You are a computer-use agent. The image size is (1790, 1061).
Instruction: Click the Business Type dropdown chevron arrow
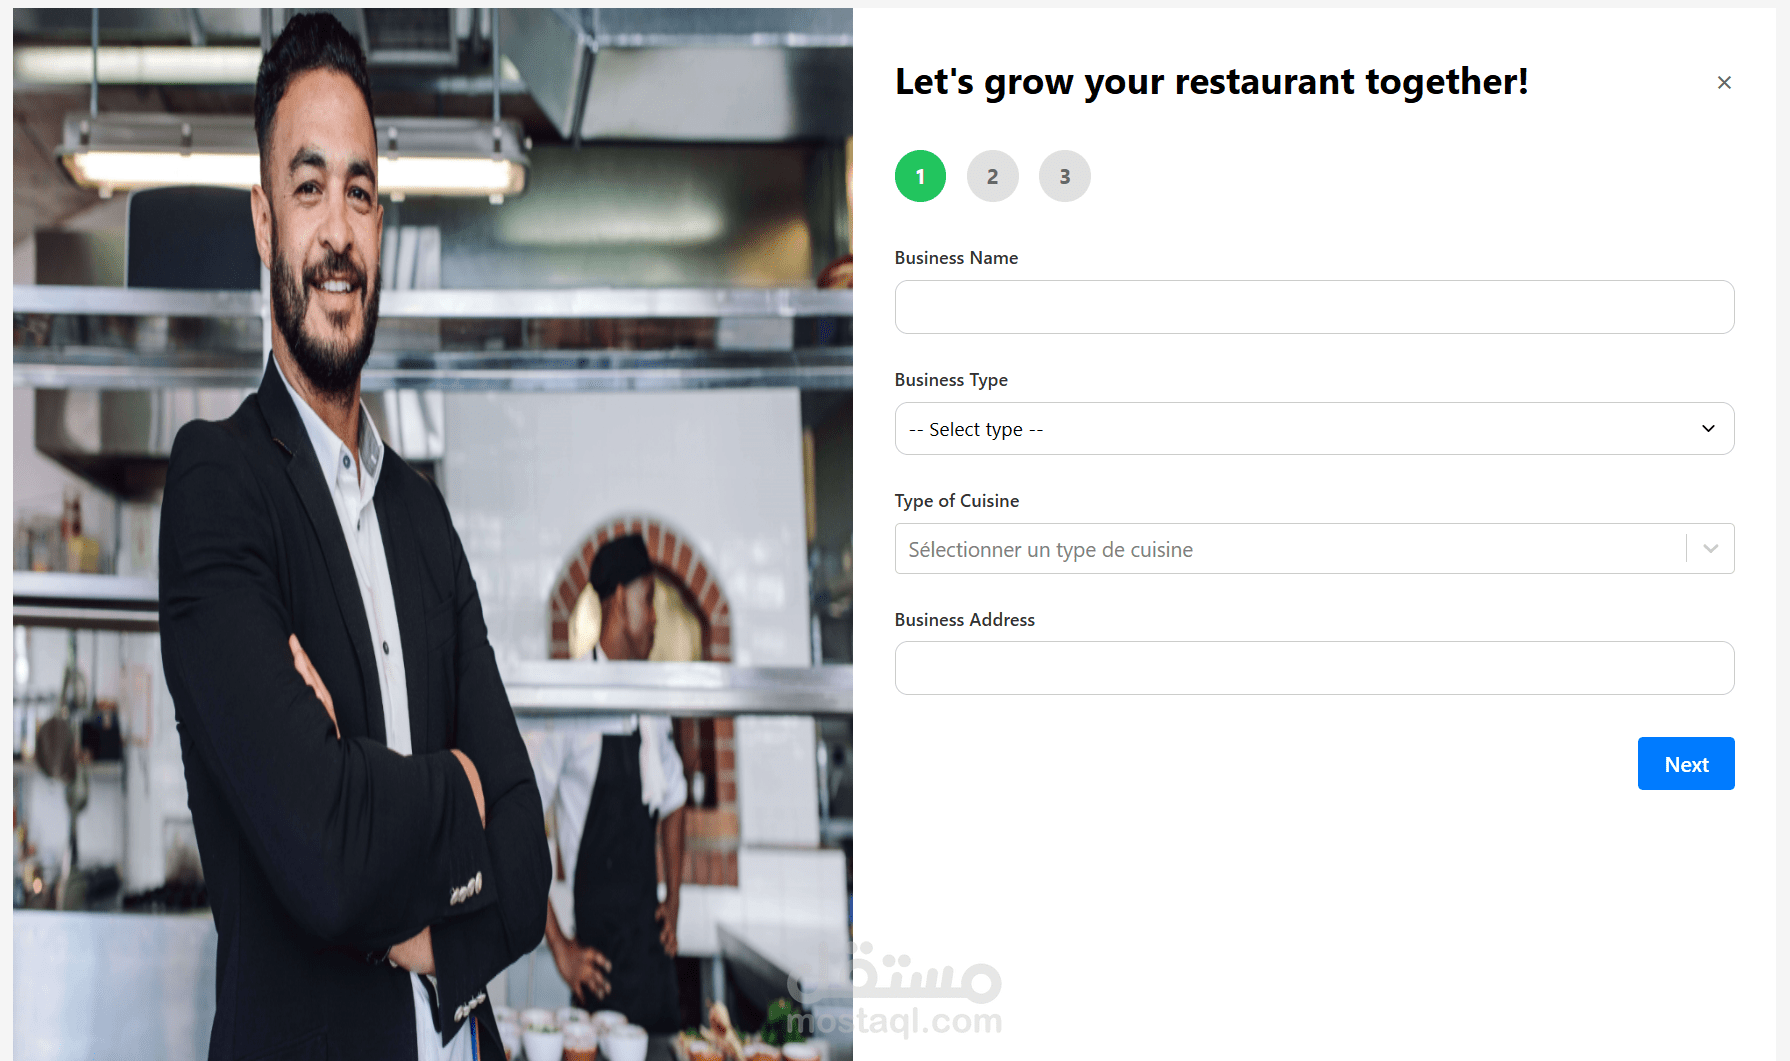point(1708,429)
